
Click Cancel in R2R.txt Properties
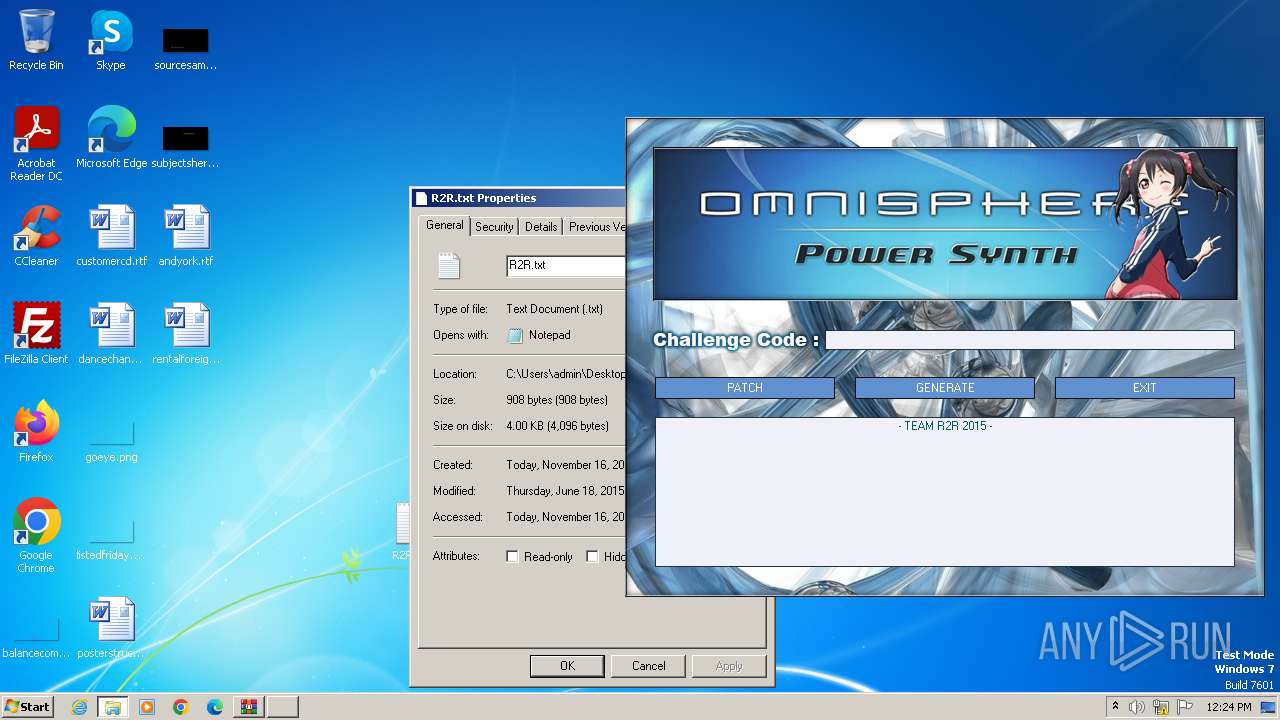coord(648,666)
